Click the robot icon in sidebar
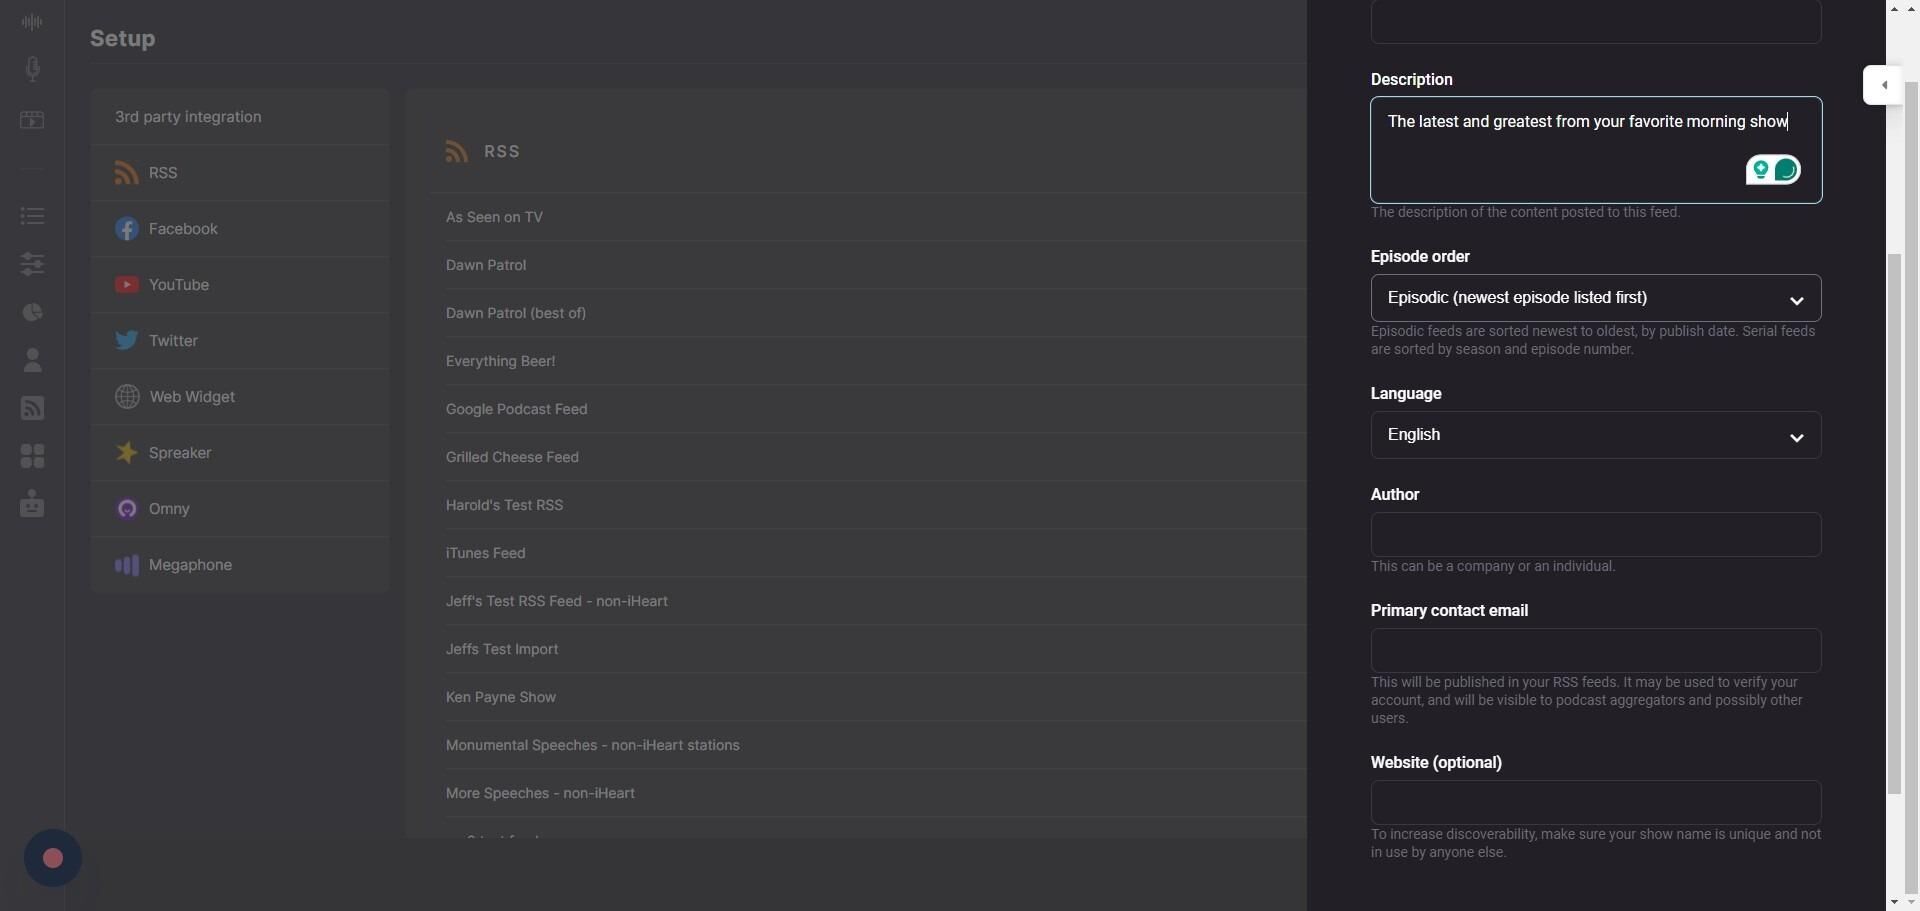This screenshot has width=1920, height=911. tap(32, 503)
